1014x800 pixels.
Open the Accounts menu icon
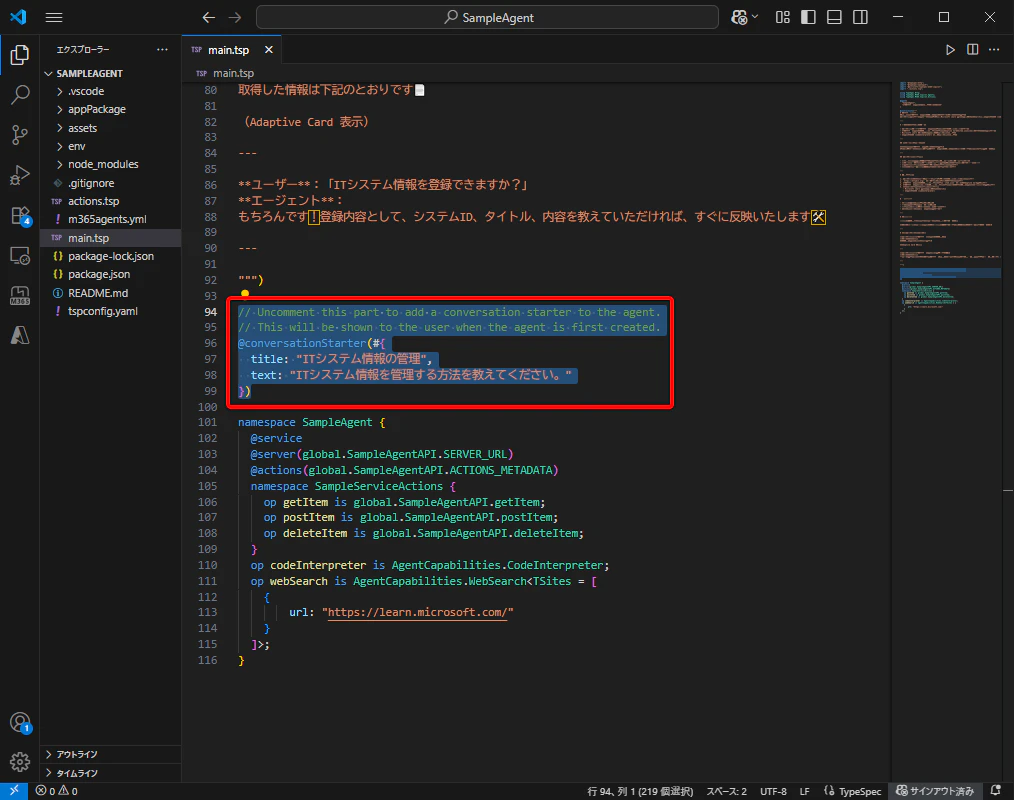19,722
